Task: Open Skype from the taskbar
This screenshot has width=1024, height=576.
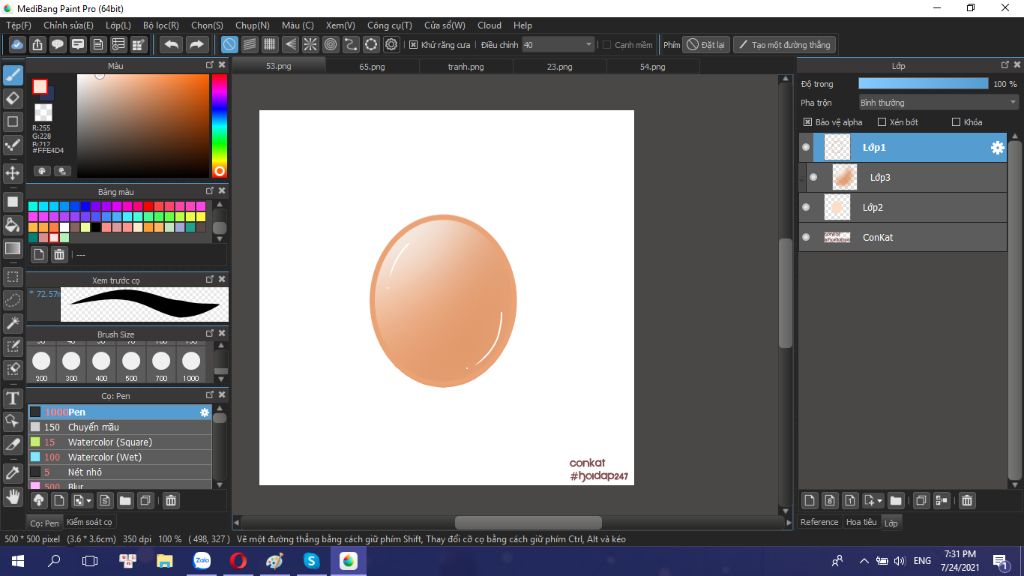Action: [x=312, y=561]
